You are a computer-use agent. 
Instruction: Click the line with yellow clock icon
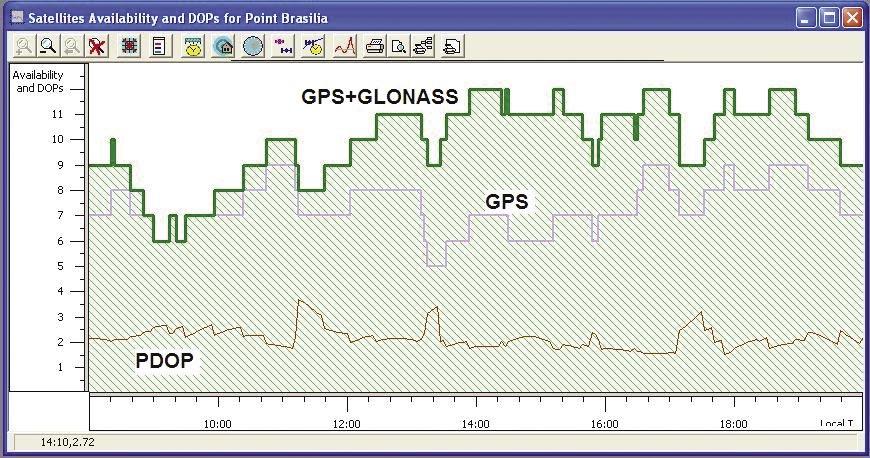click(313, 46)
